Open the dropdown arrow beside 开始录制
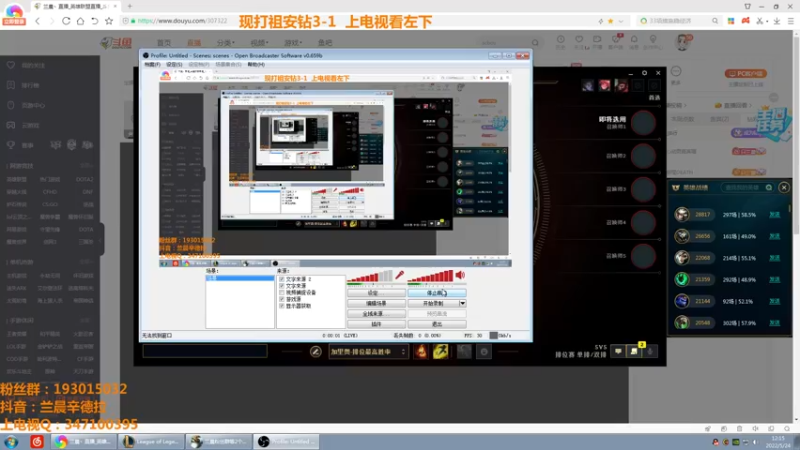 tap(463, 304)
